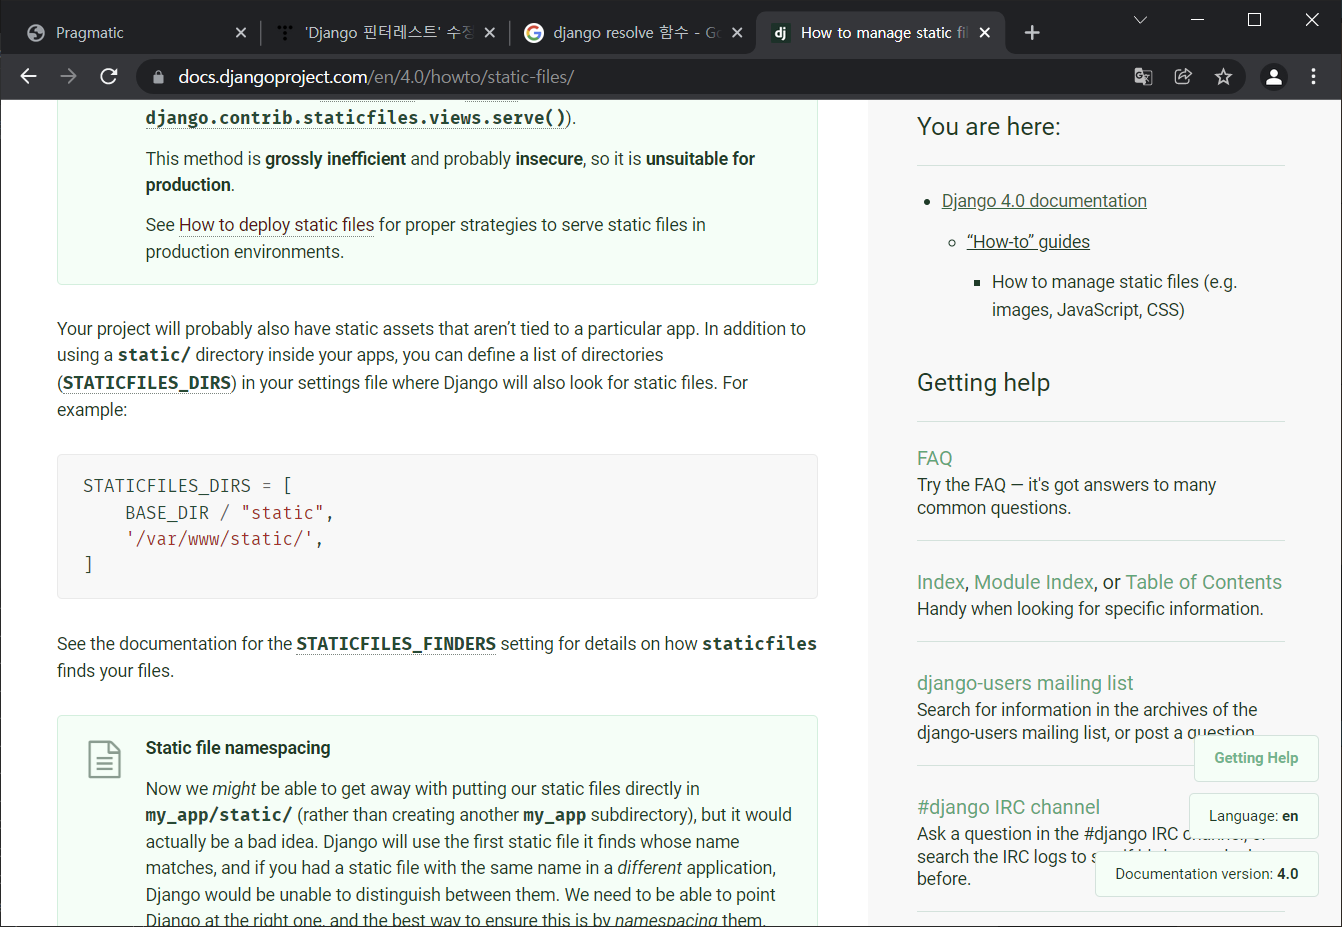Bookmark this page with the star
The width and height of the screenshot is (1342, 927).
pyautogui.click(x=1223, y=77)
